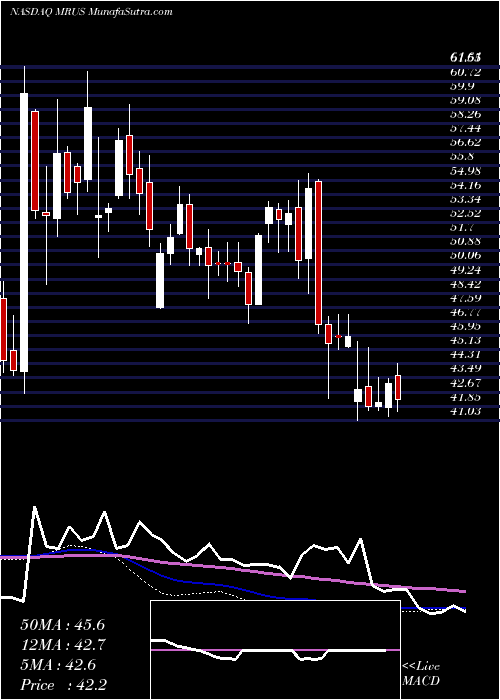Click the 41.03 price axis label
500x700 pixels.
(x=466, y=412)
